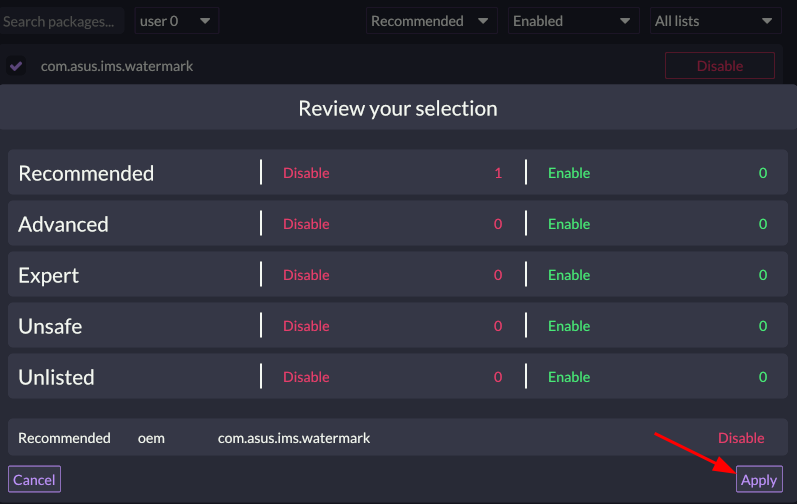This screenshot has height=504, width=797.
Task: Click the Search packages input field
Action: tap(61, 20)
